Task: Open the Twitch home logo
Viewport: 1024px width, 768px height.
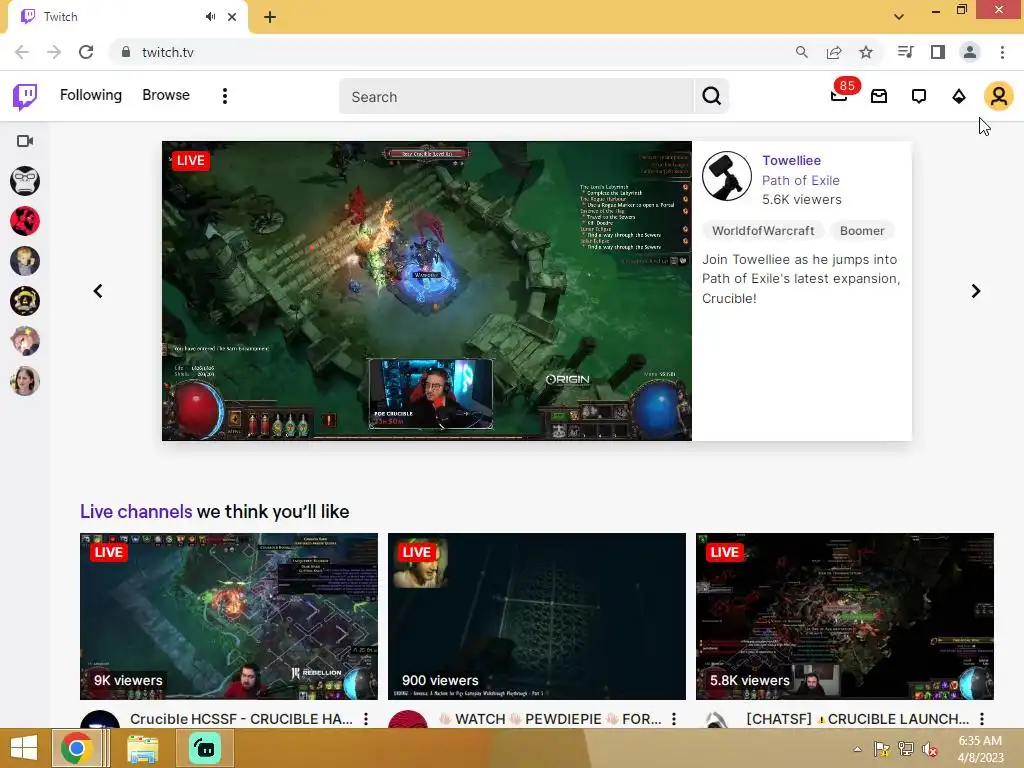Action: pos(25,97)
